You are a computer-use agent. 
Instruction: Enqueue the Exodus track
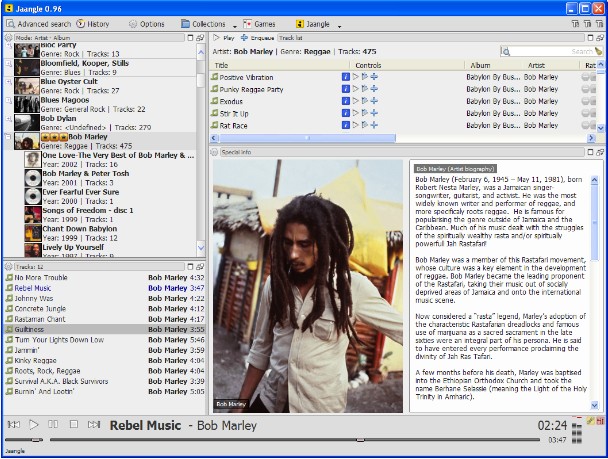click(374, 101)
